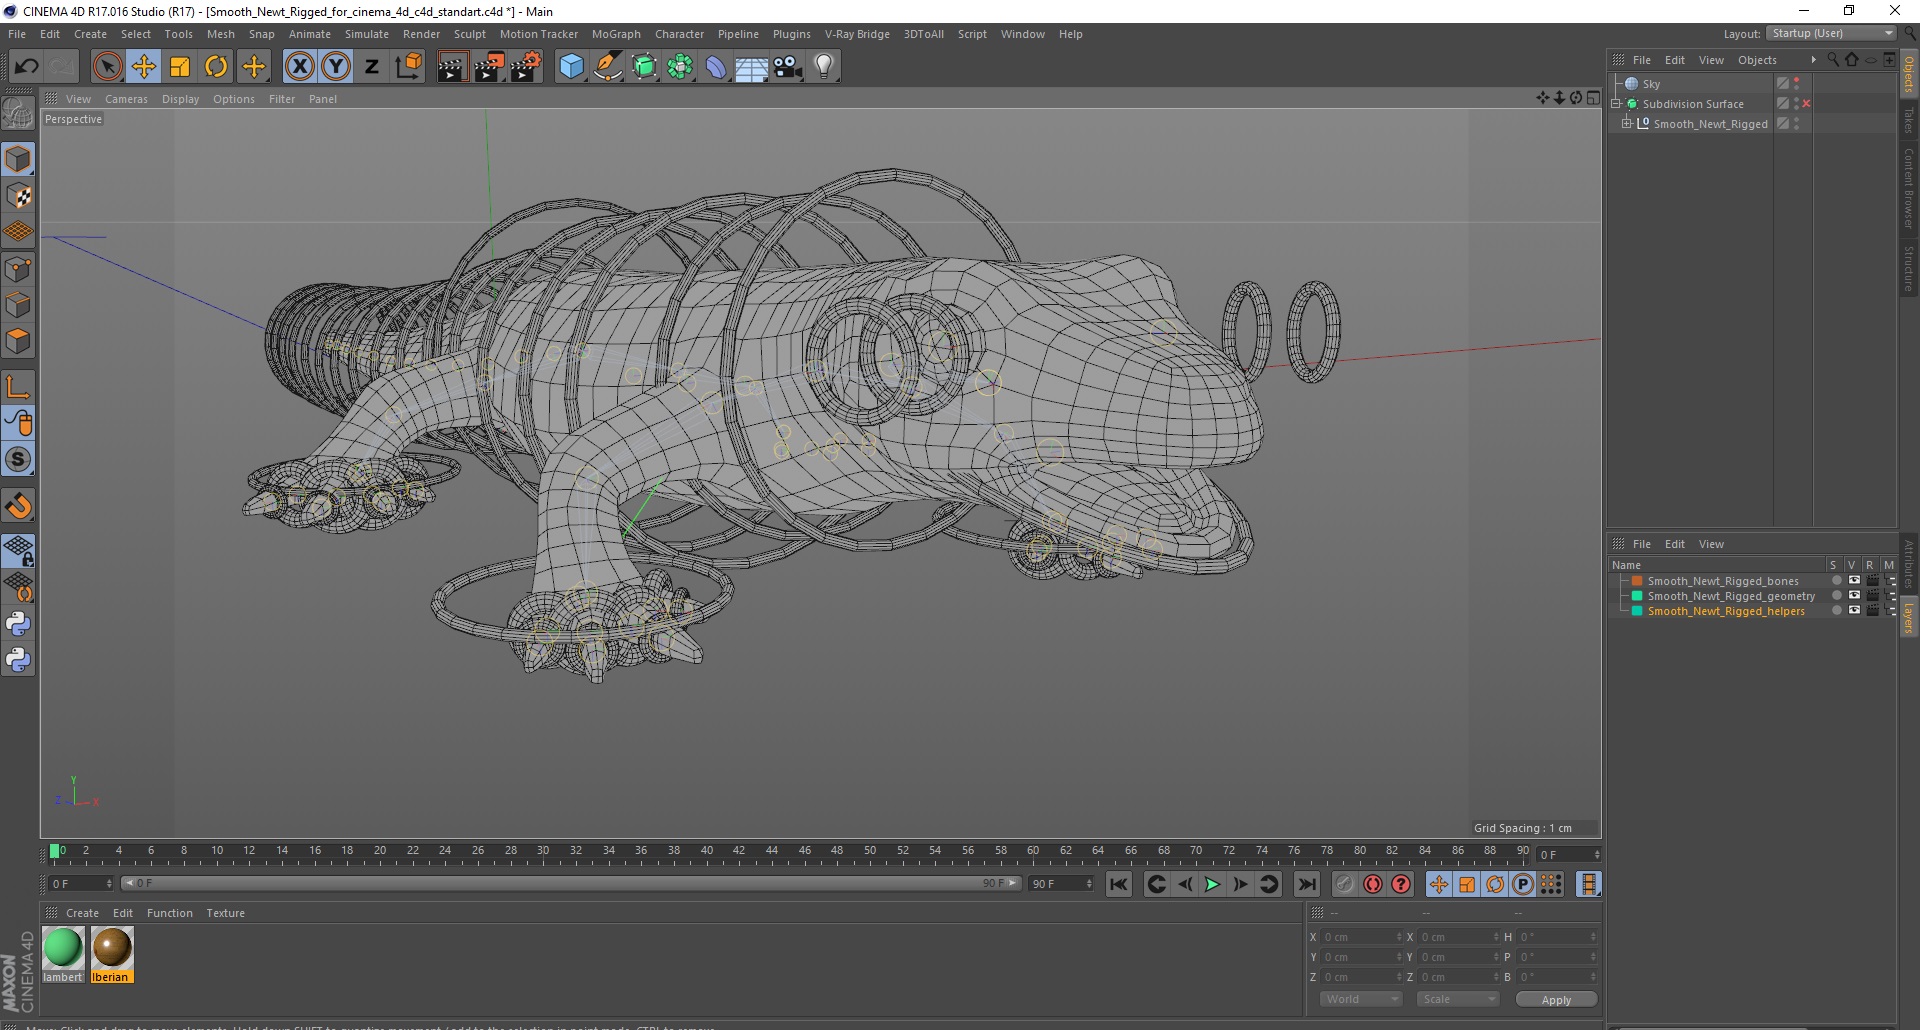Add a Cube primitive object
The width and height of the screenshot is (1922, 1030).
pyautogui.click(x=571, y=67)
